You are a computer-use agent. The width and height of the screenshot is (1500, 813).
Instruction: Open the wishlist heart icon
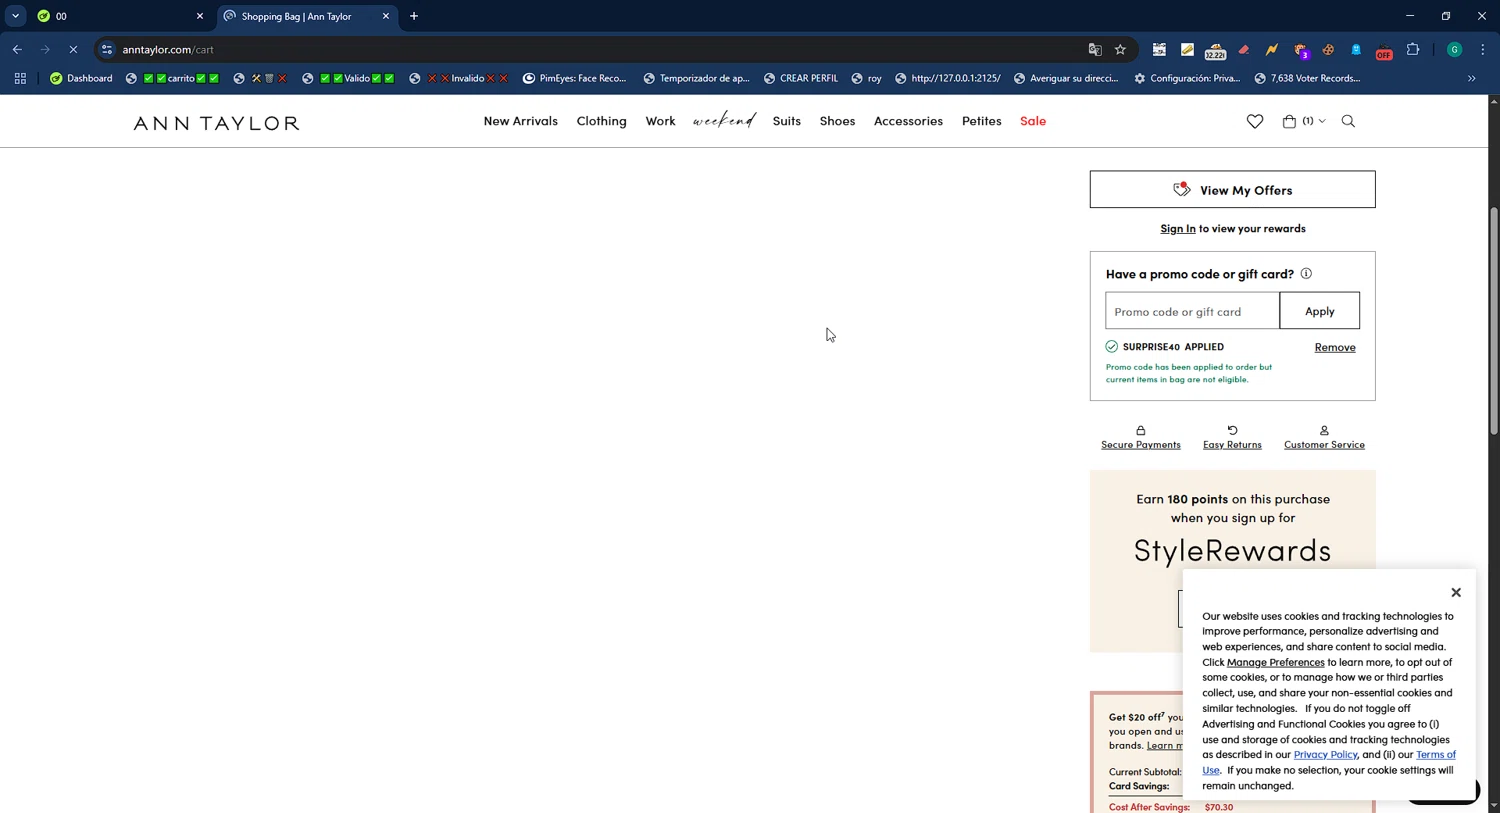[x=1254, y=121]
